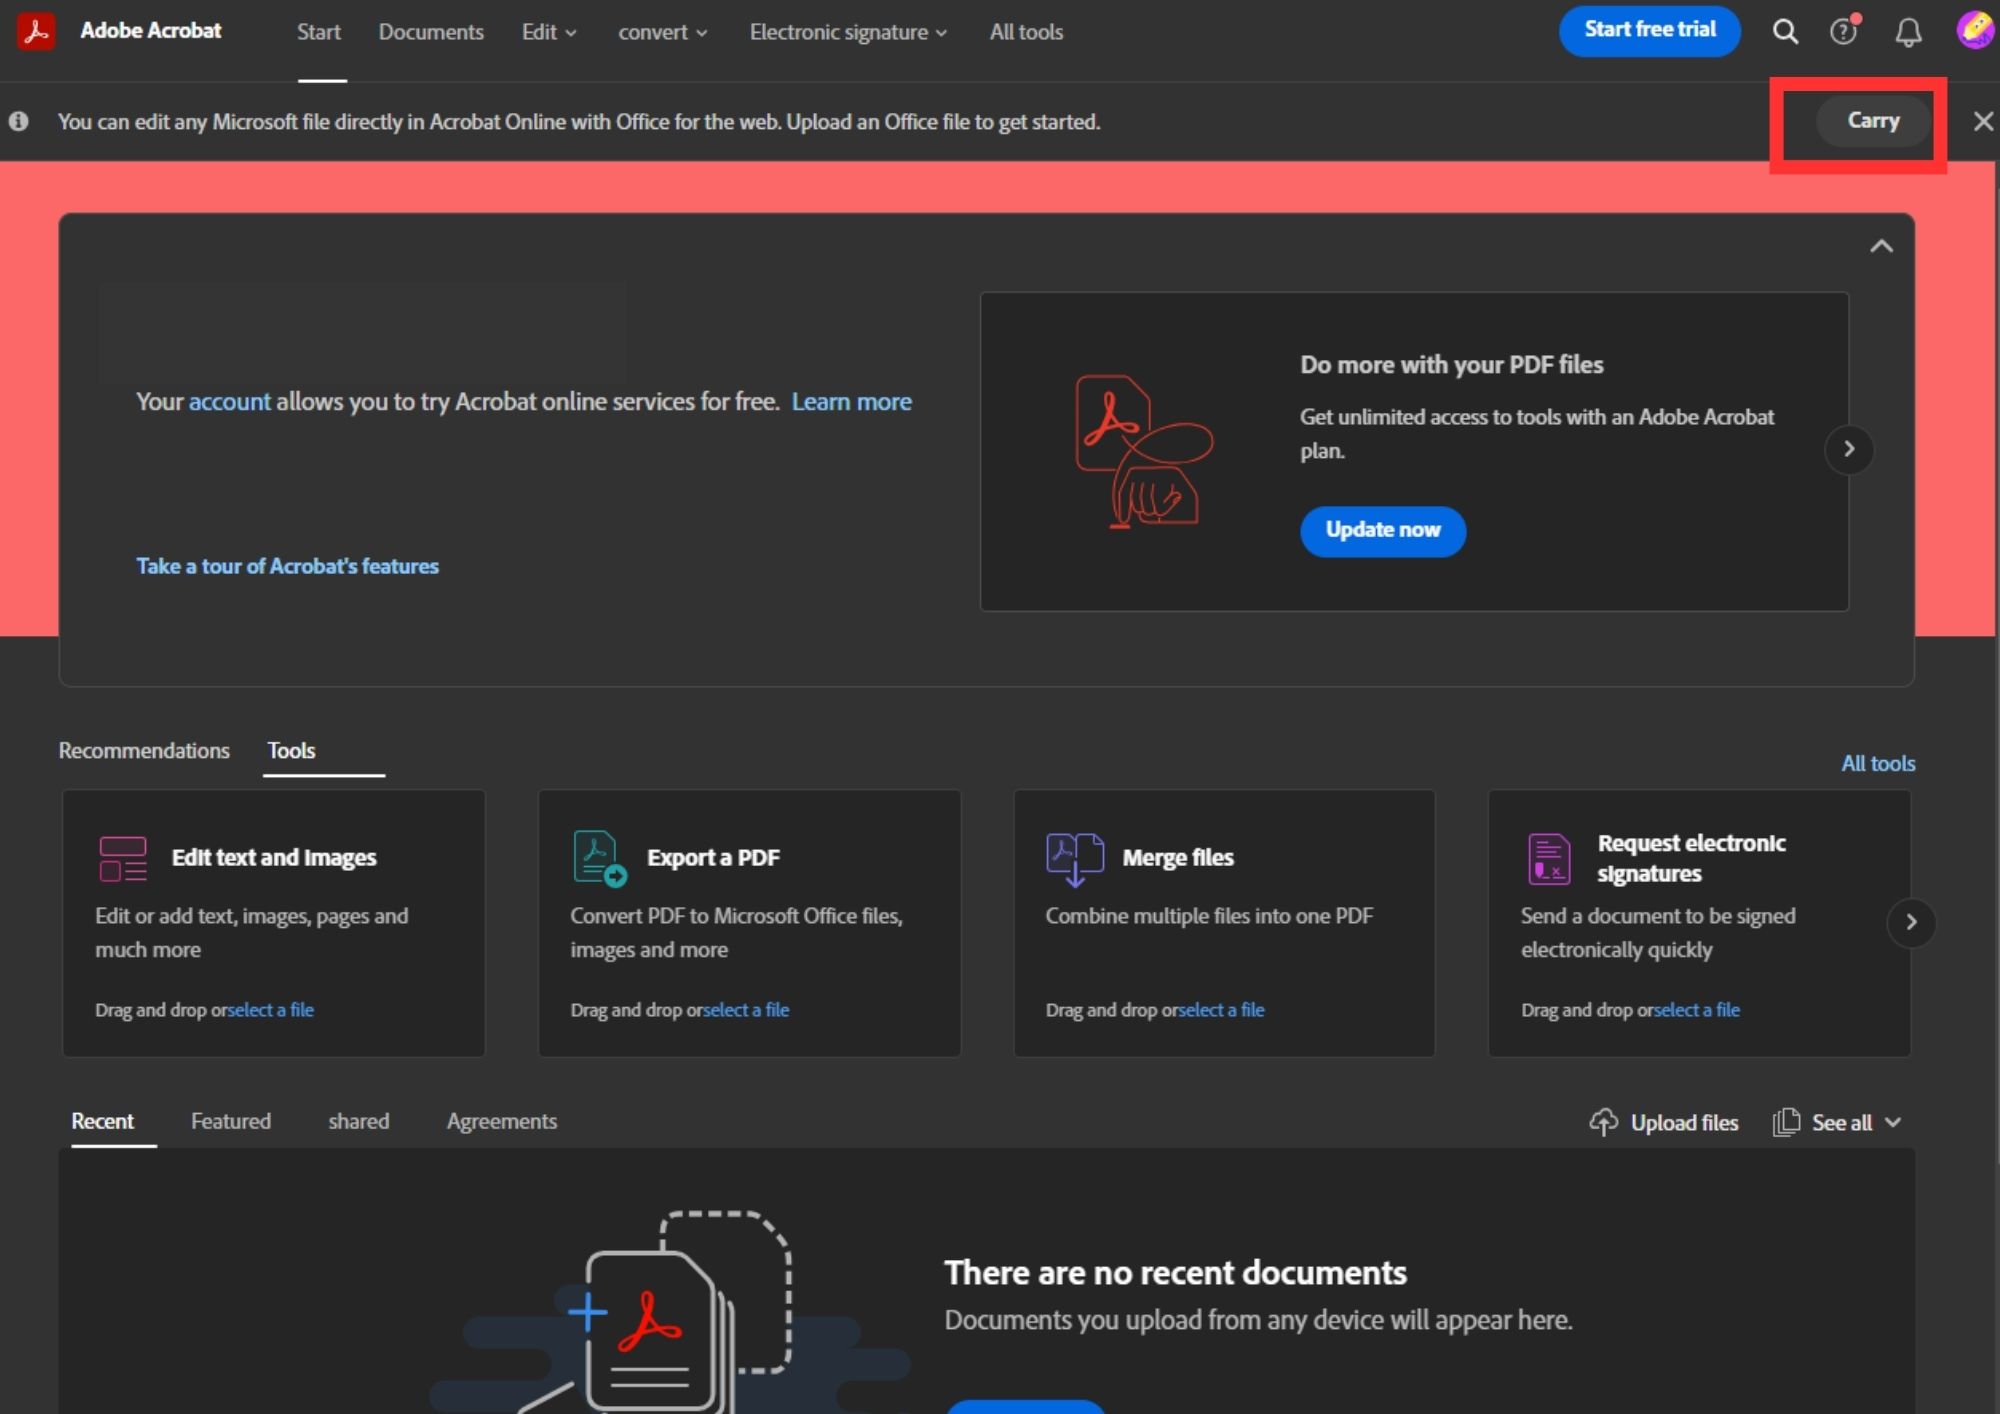Dismiss the Office banner with the X

pyautogui.click(x=1983, y=121)
